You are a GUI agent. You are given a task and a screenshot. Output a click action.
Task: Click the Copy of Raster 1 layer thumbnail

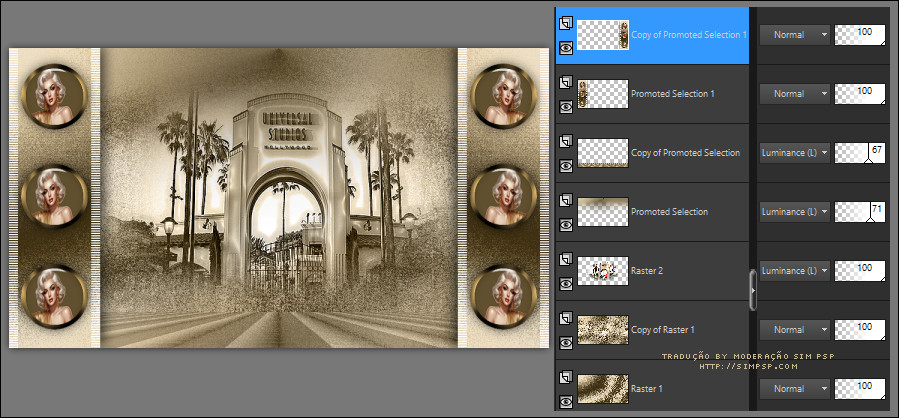pyautogui.click(x=603, y=329)
